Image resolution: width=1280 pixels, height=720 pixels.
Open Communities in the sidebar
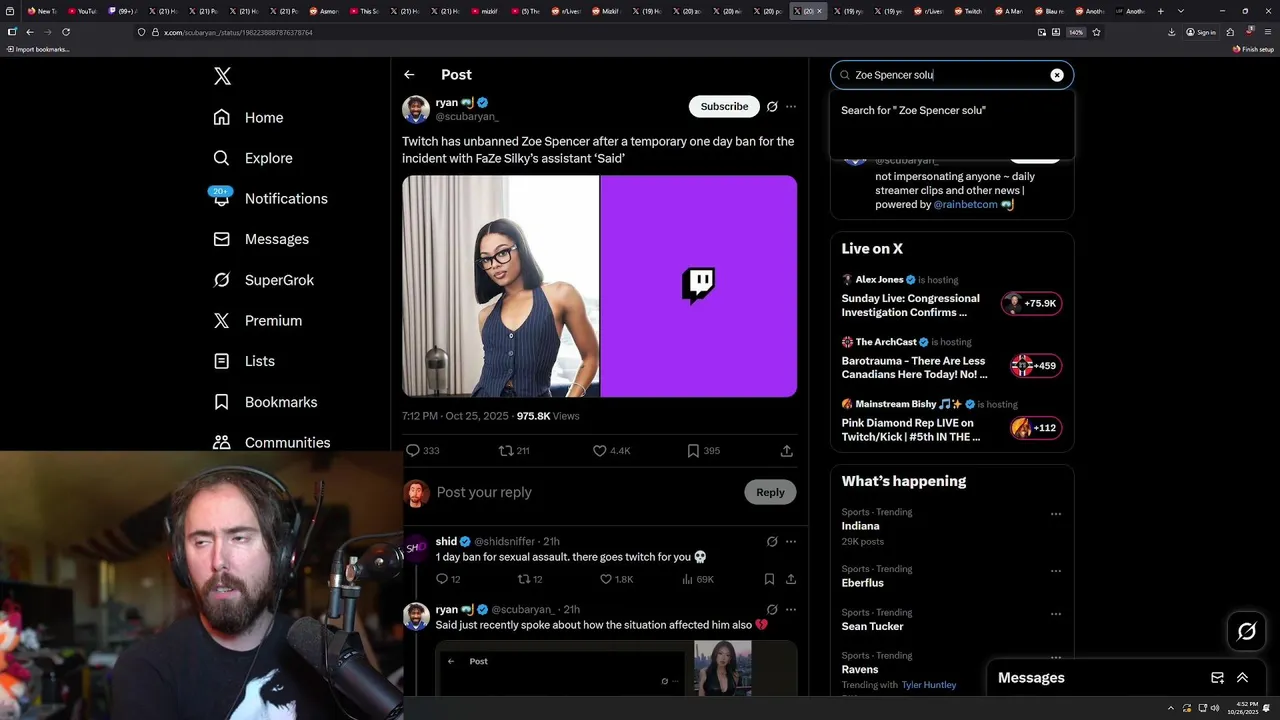pos(272,442)
